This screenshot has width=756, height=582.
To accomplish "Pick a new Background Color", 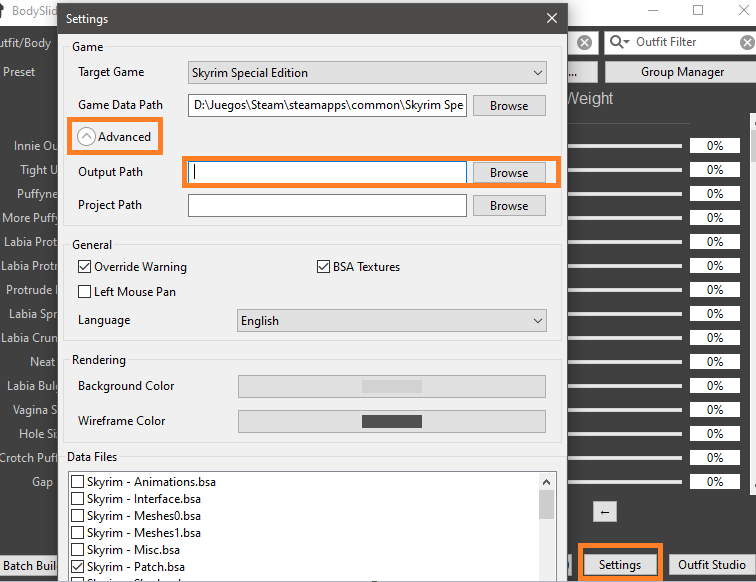I will coord(392,387).
